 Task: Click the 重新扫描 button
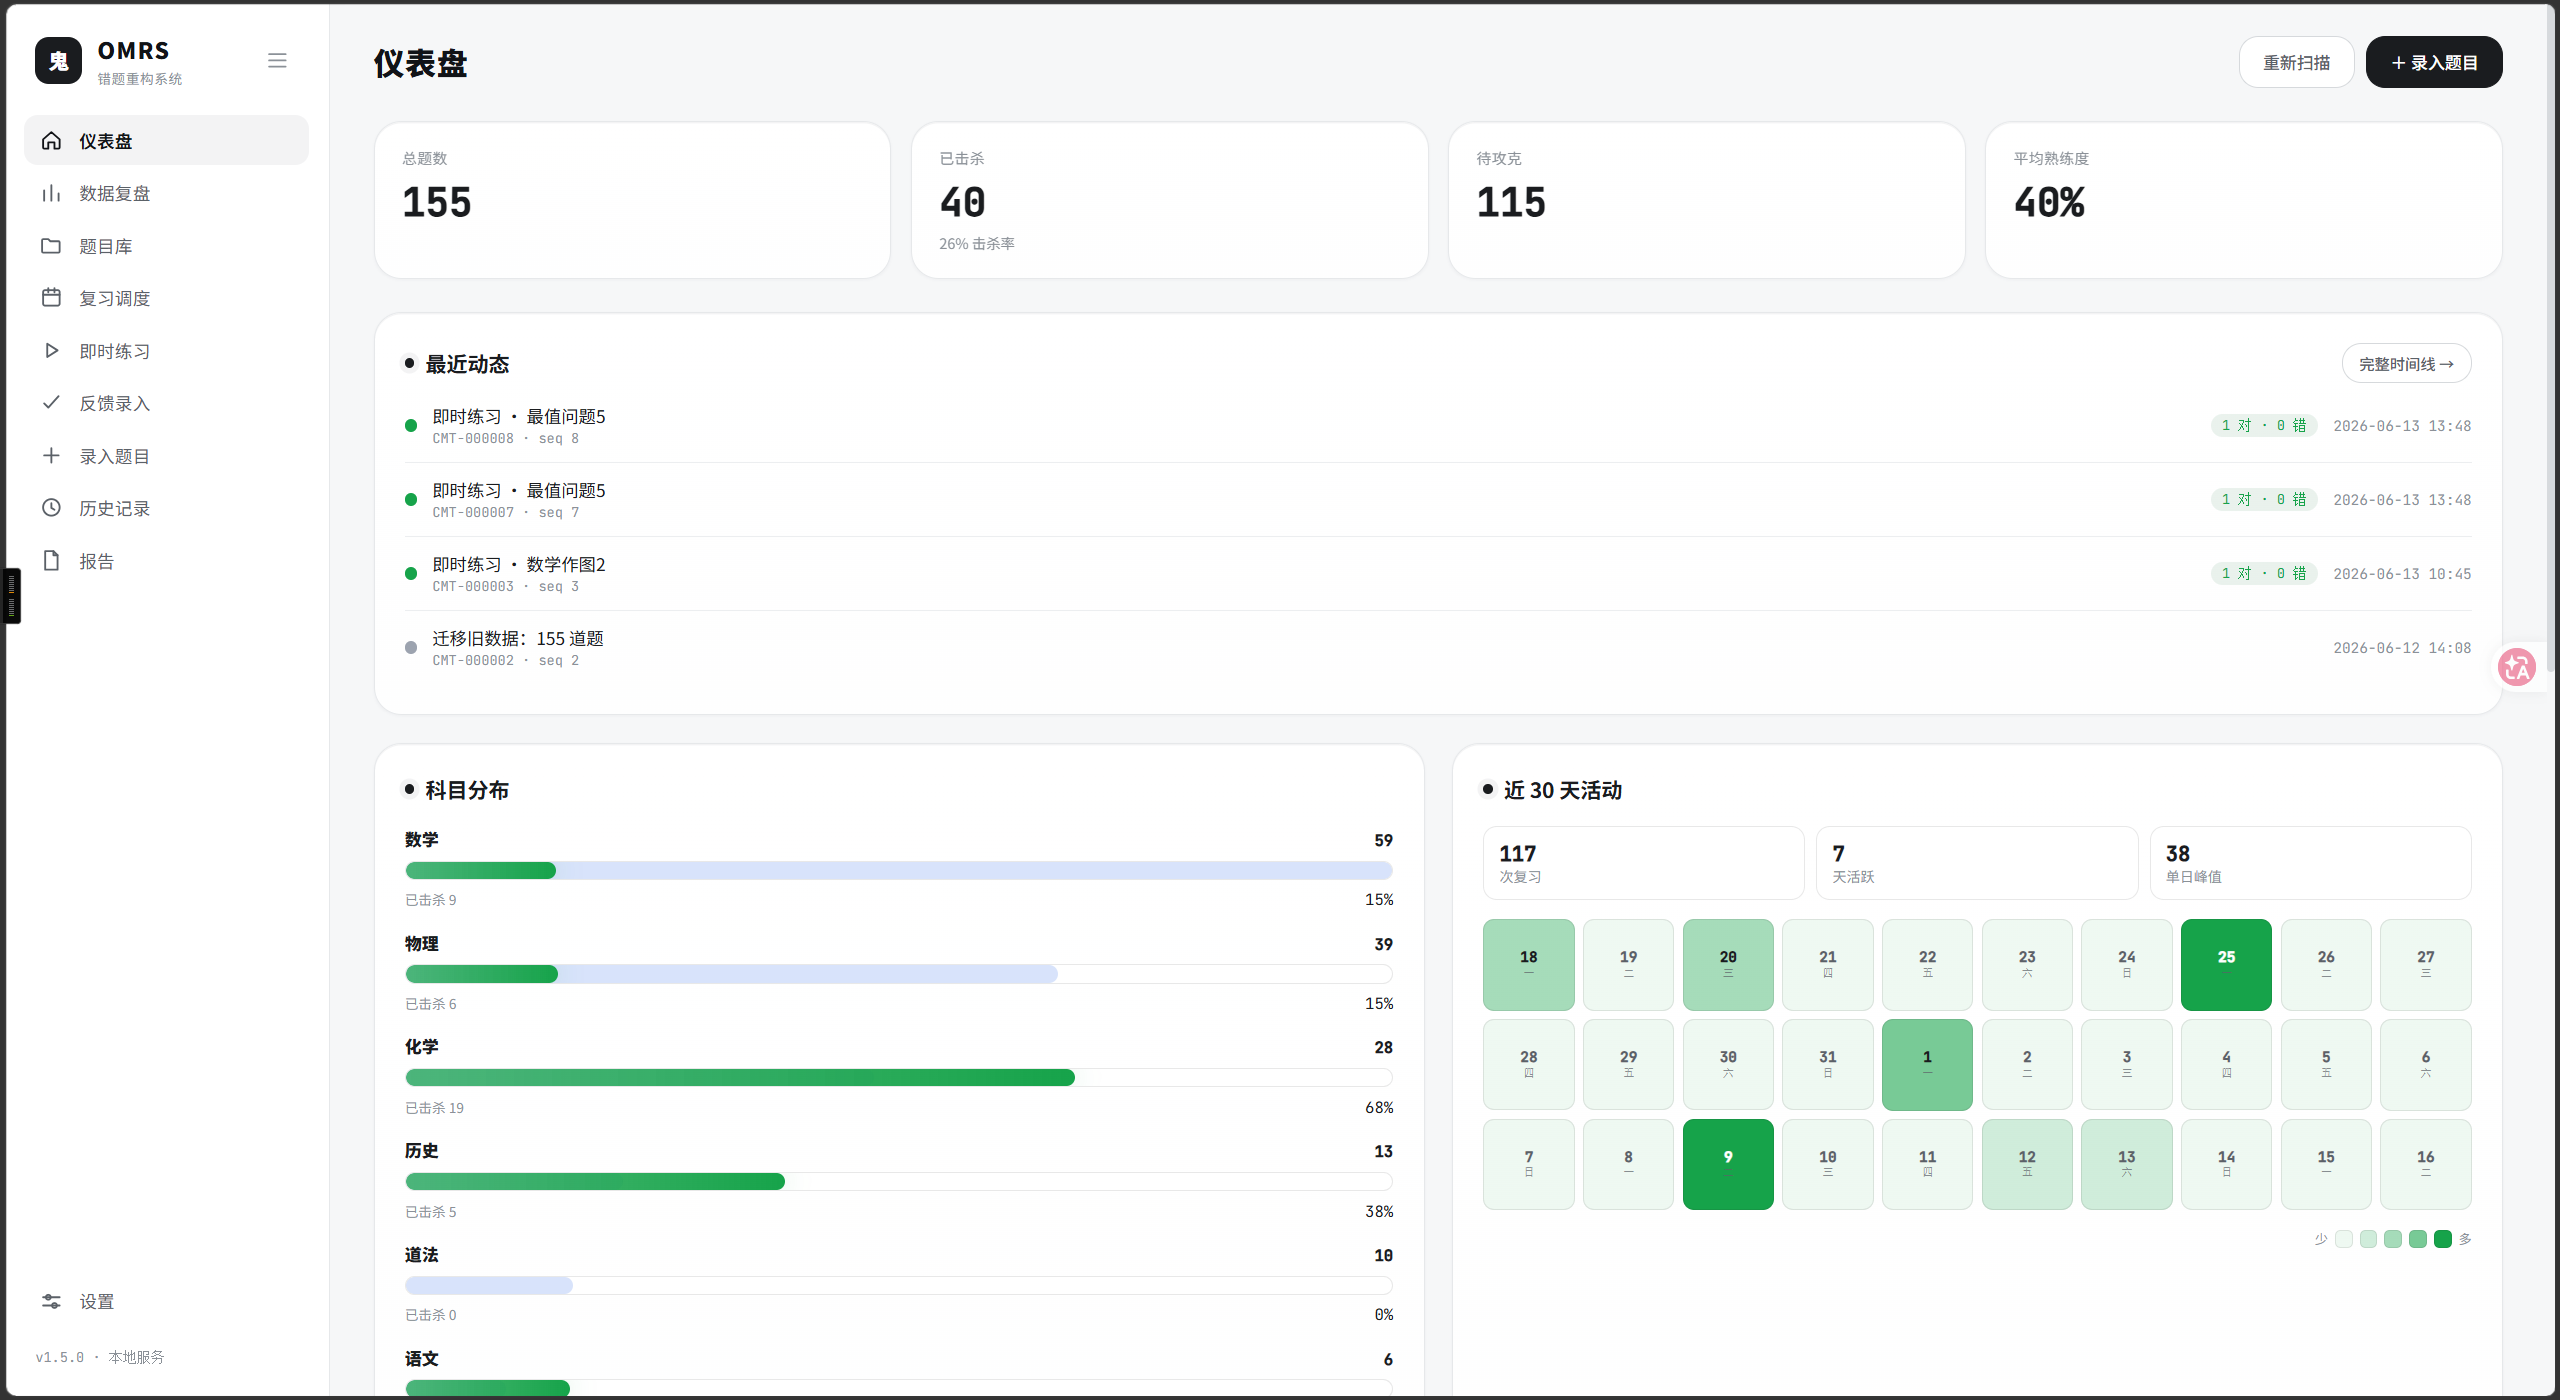coord(2296,62)
